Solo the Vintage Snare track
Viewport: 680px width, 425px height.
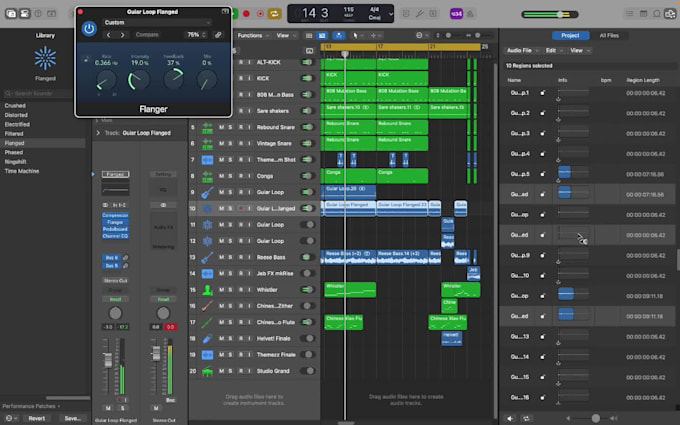pyautogui.click(x=230, y=143)
